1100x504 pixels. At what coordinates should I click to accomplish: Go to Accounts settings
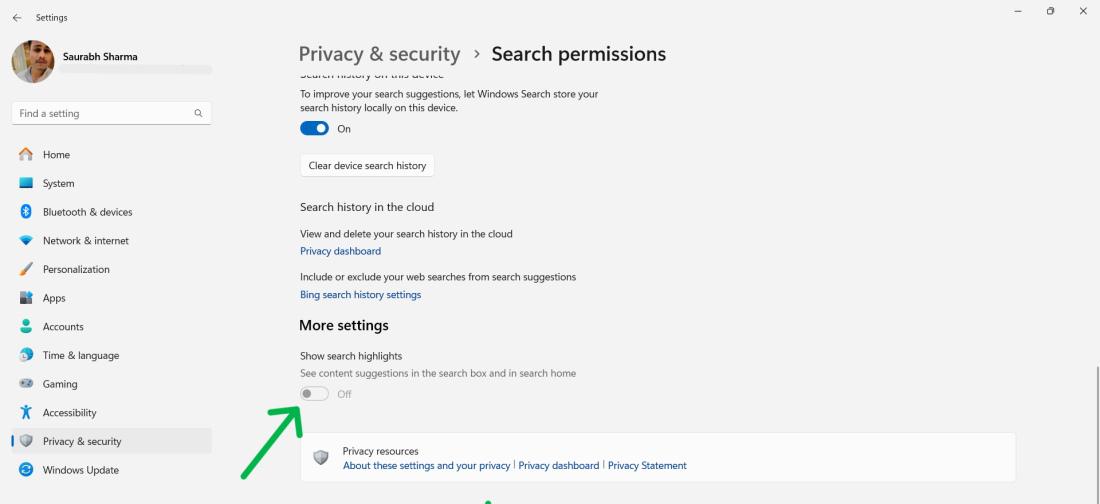[63, 327]
